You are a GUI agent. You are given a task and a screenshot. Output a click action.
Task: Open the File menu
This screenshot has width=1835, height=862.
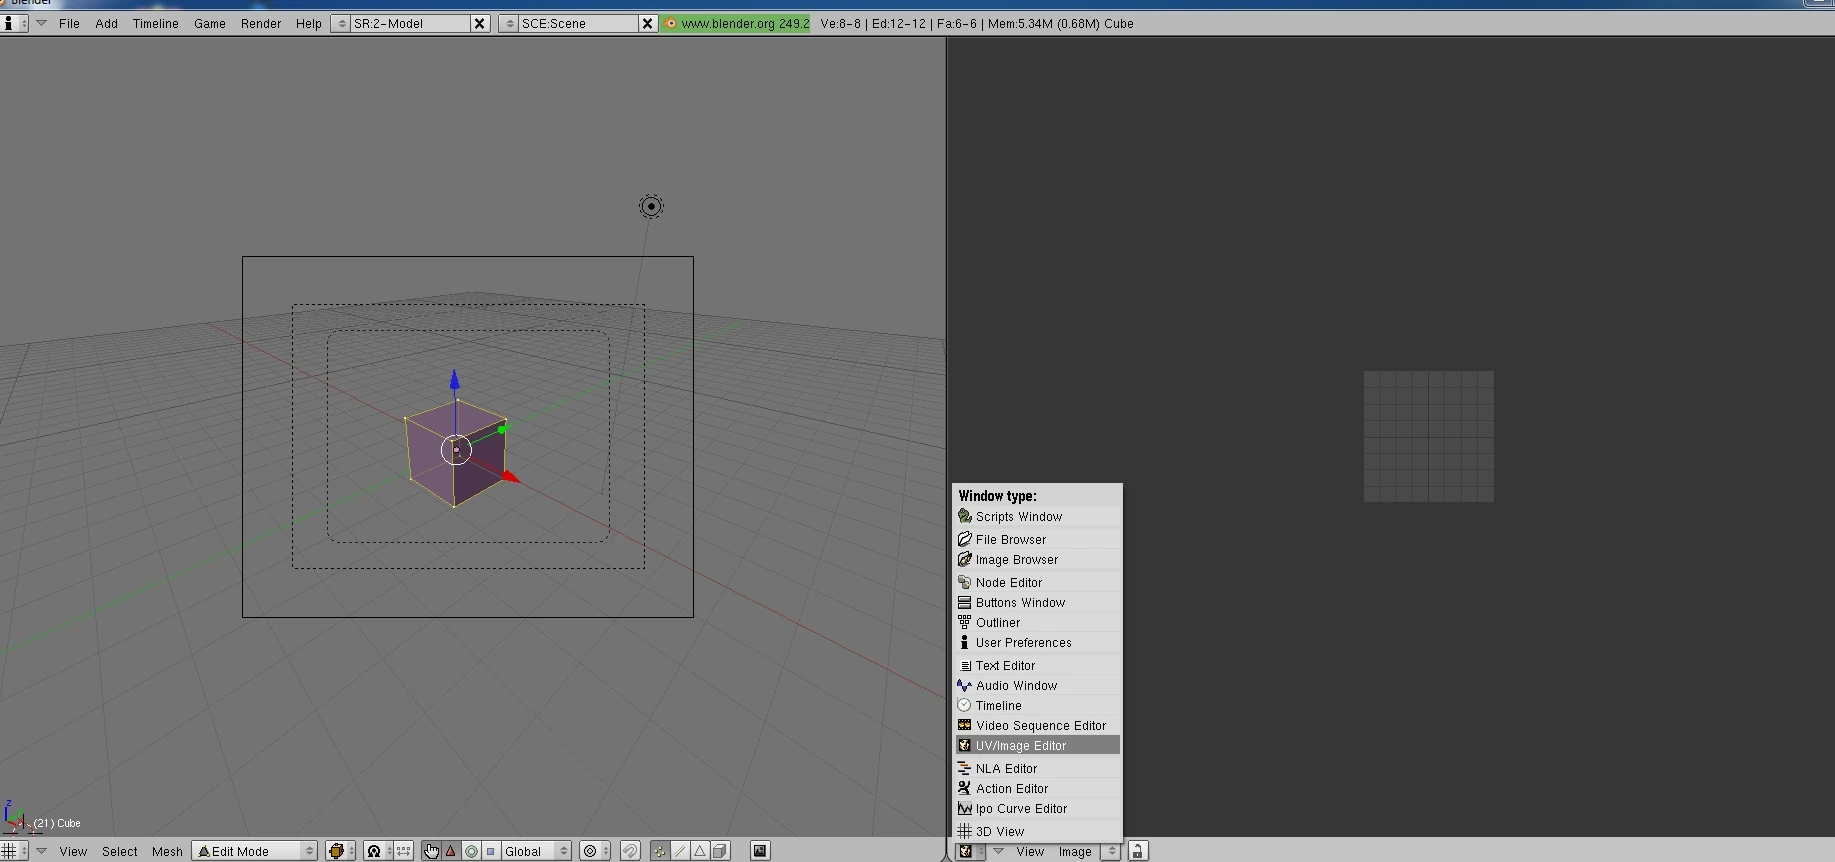69,24
